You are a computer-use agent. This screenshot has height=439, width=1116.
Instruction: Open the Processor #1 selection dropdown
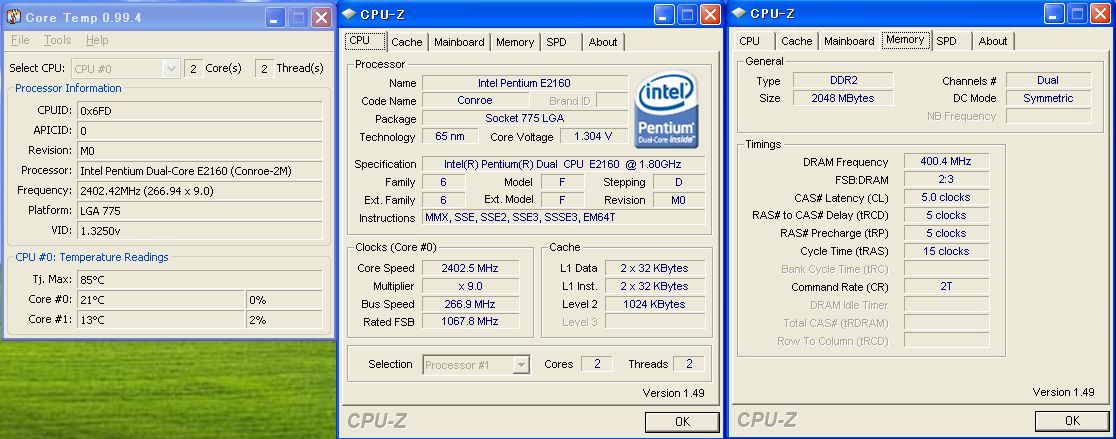[521, 365]
